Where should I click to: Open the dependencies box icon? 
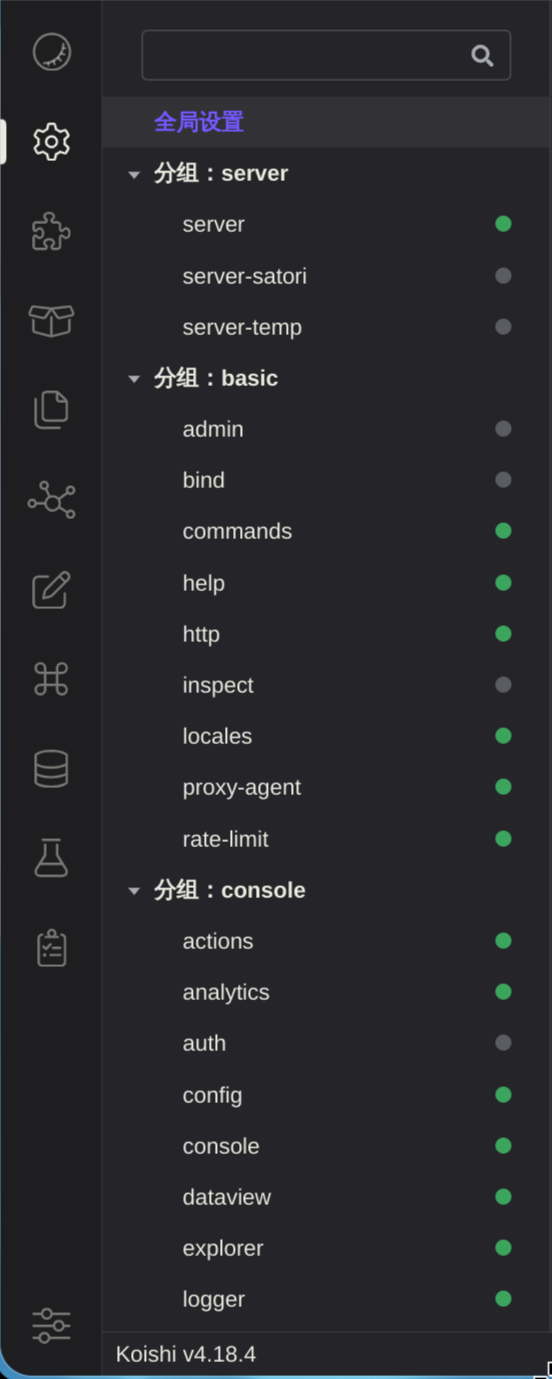click(51, 321)
